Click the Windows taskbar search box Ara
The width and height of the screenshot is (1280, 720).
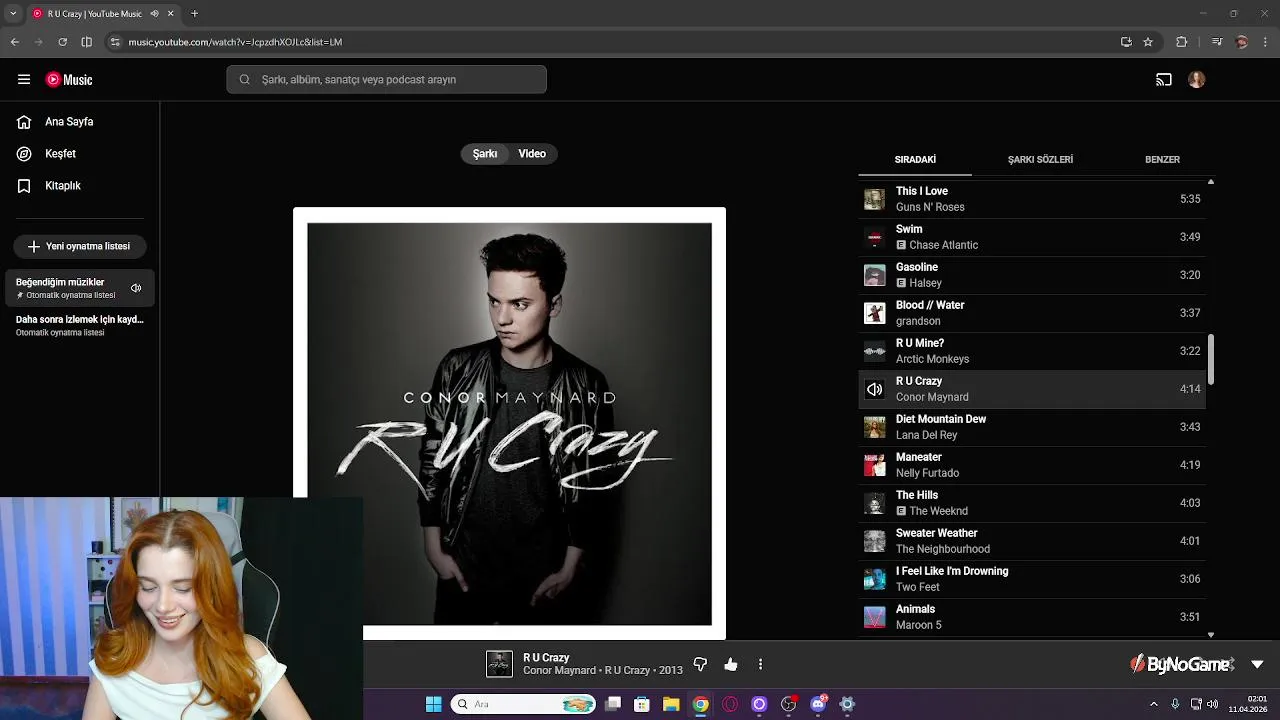tap(523, 704)
